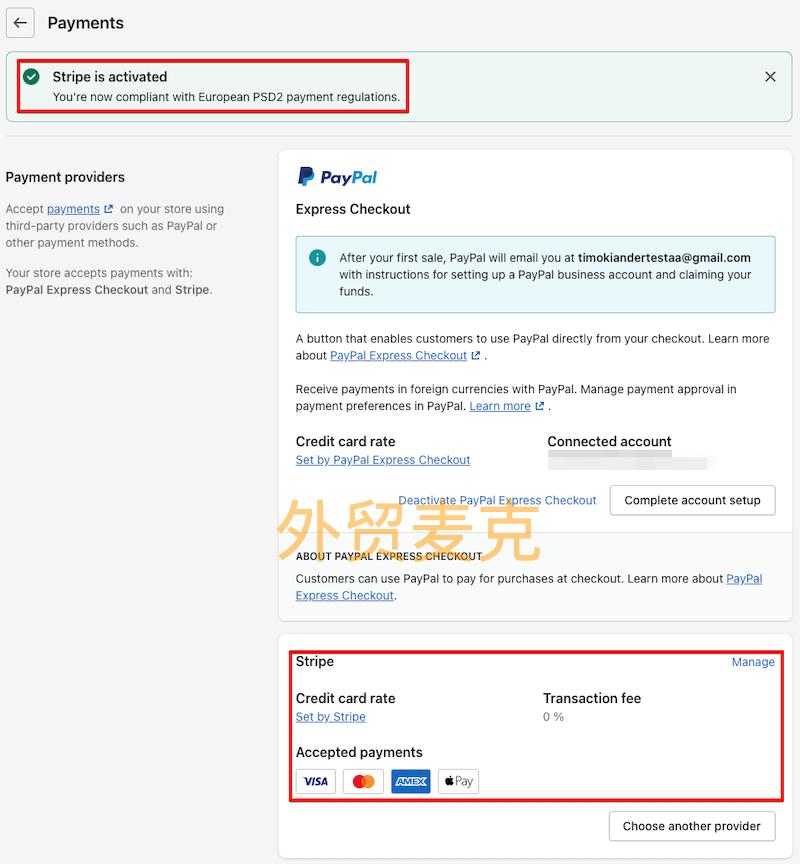
Task: Click the PayPal logo
Action: (x=337, y=177)
